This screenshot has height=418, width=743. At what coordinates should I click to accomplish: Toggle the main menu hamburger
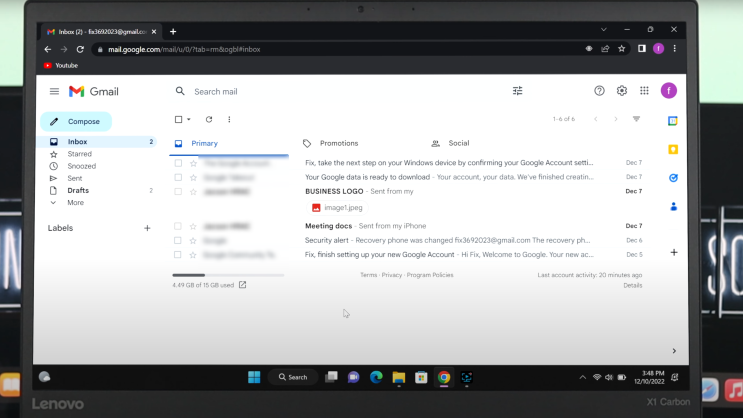(54, 91)
